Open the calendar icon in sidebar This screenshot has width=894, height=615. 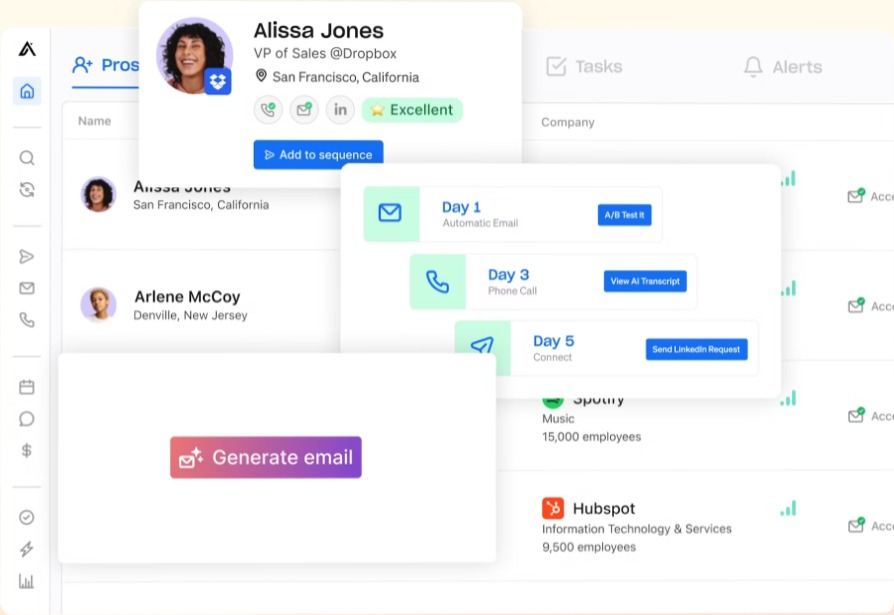coord(27,387)
